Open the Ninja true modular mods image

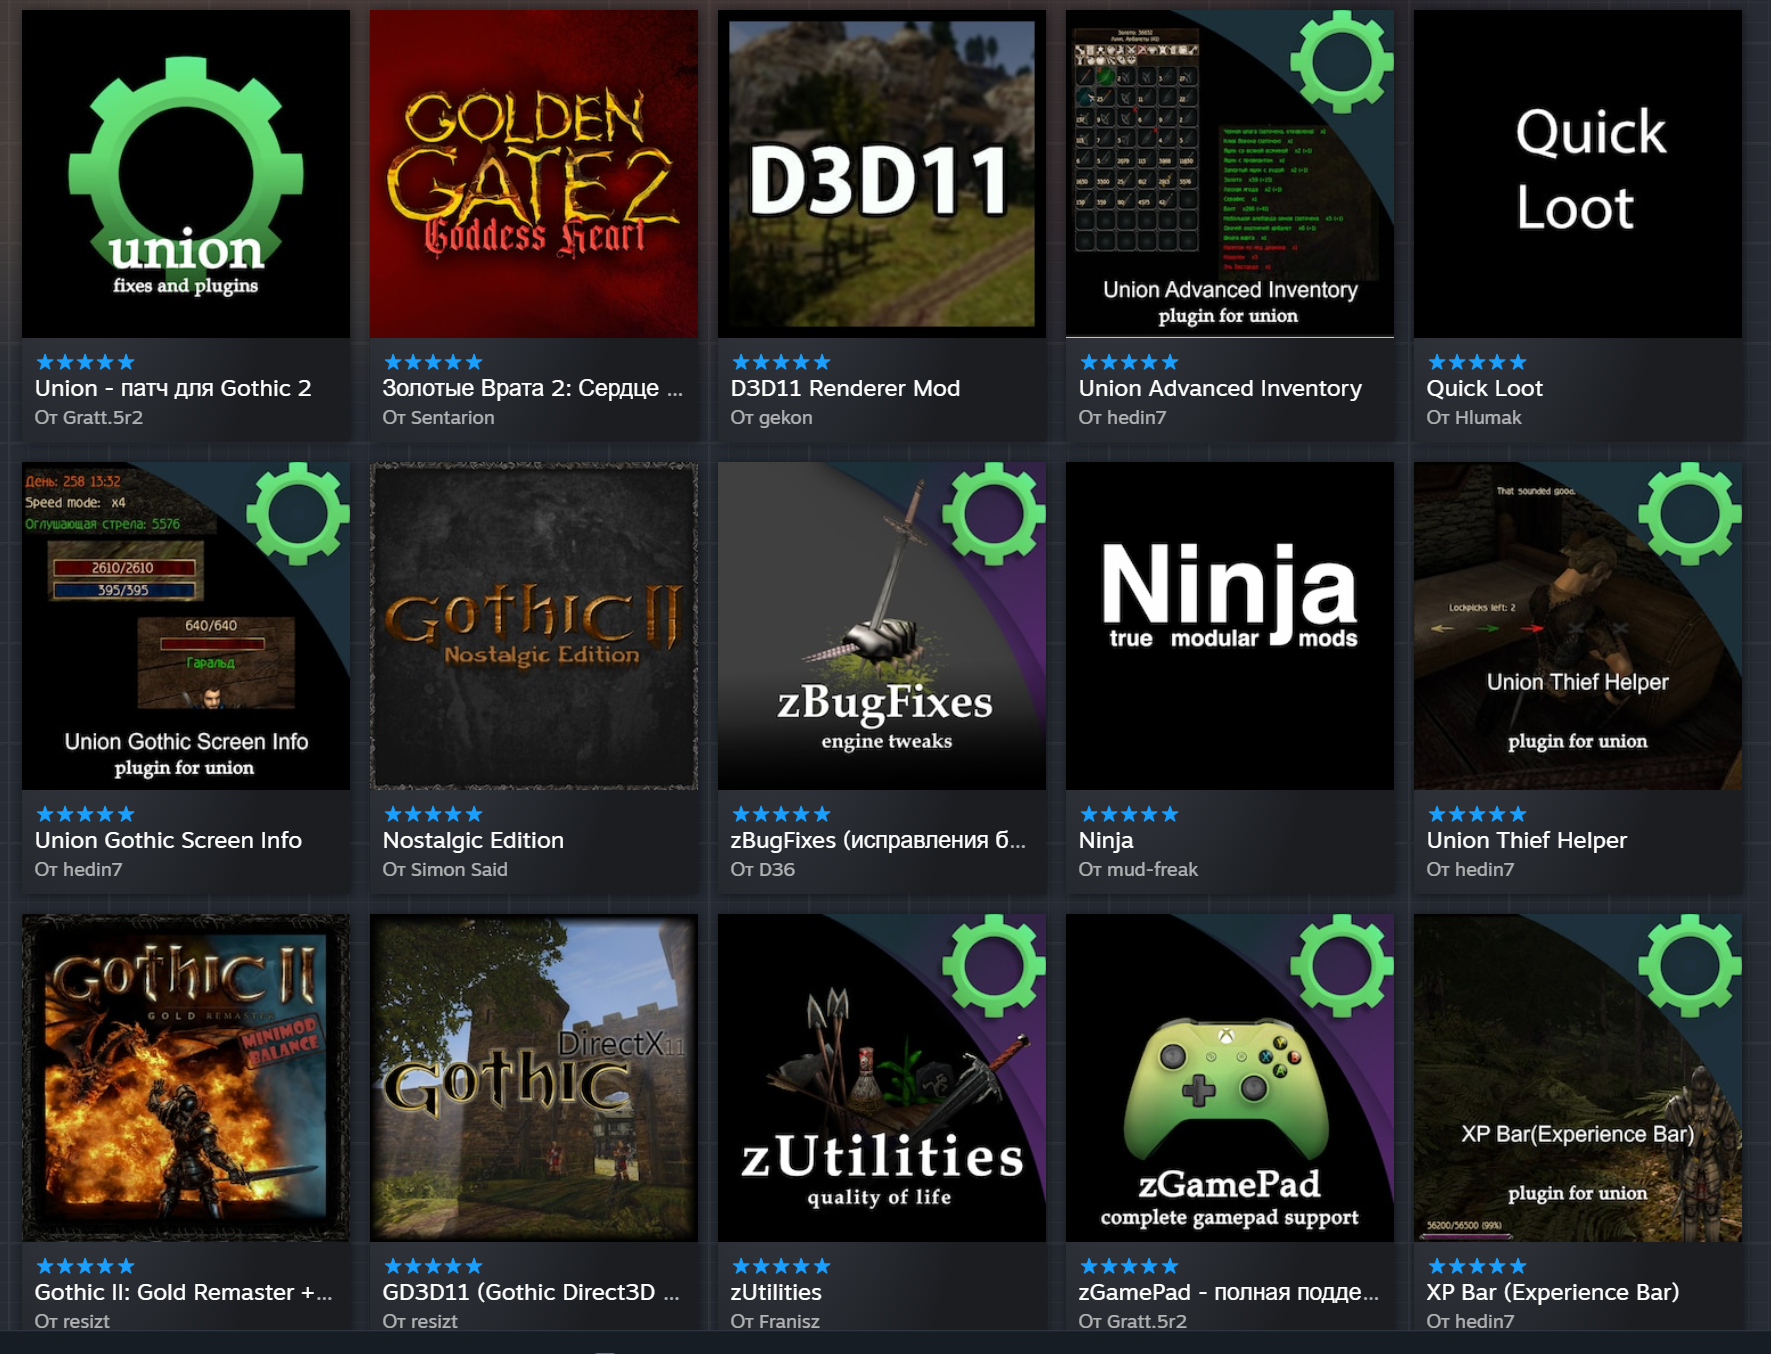pos(1230,626)
